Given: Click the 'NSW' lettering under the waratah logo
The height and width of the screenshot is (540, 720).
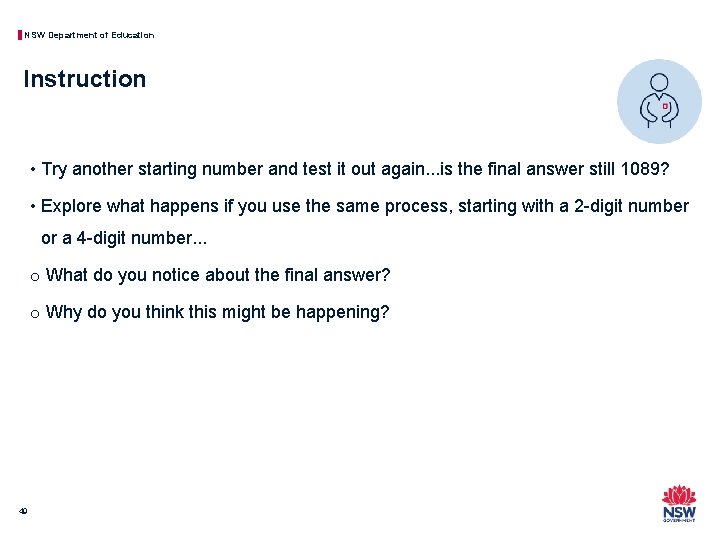Looking at the screenshot, I should [679, 512].
